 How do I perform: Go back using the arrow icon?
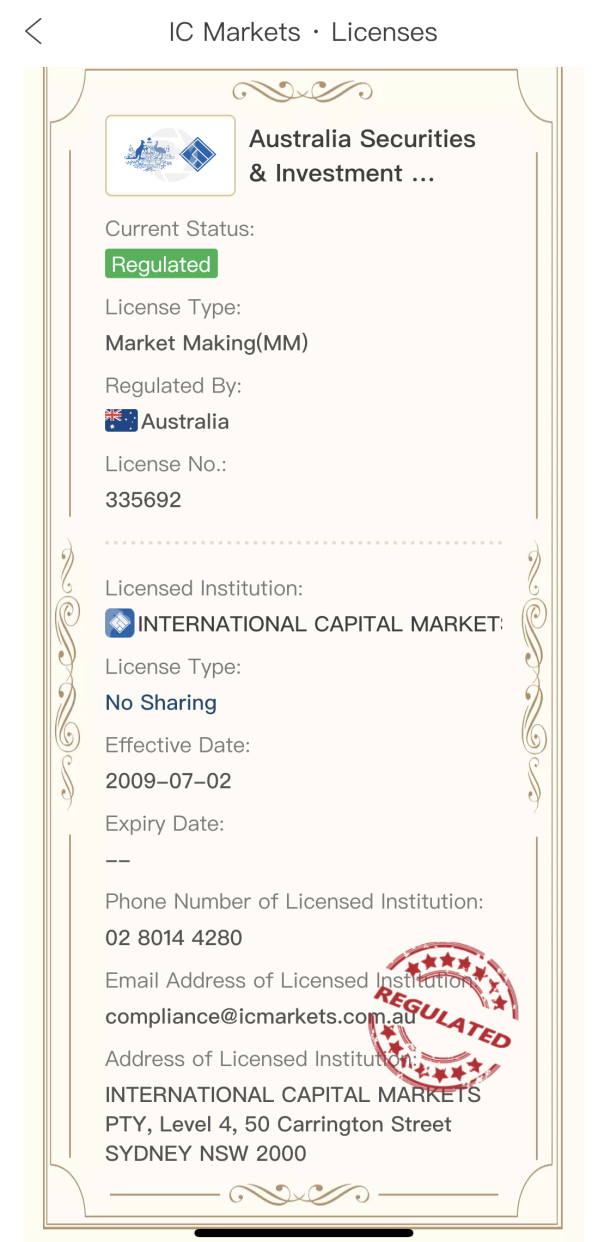[x=34, y=32]
